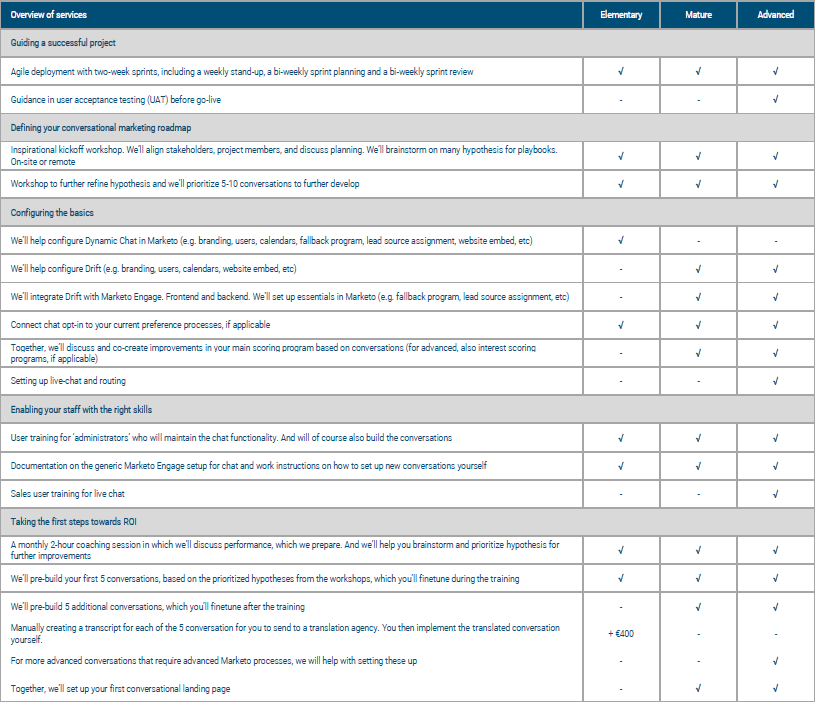
Task: Click Mature checkmark for 5 additional conversations row
Action: point(698,607)
